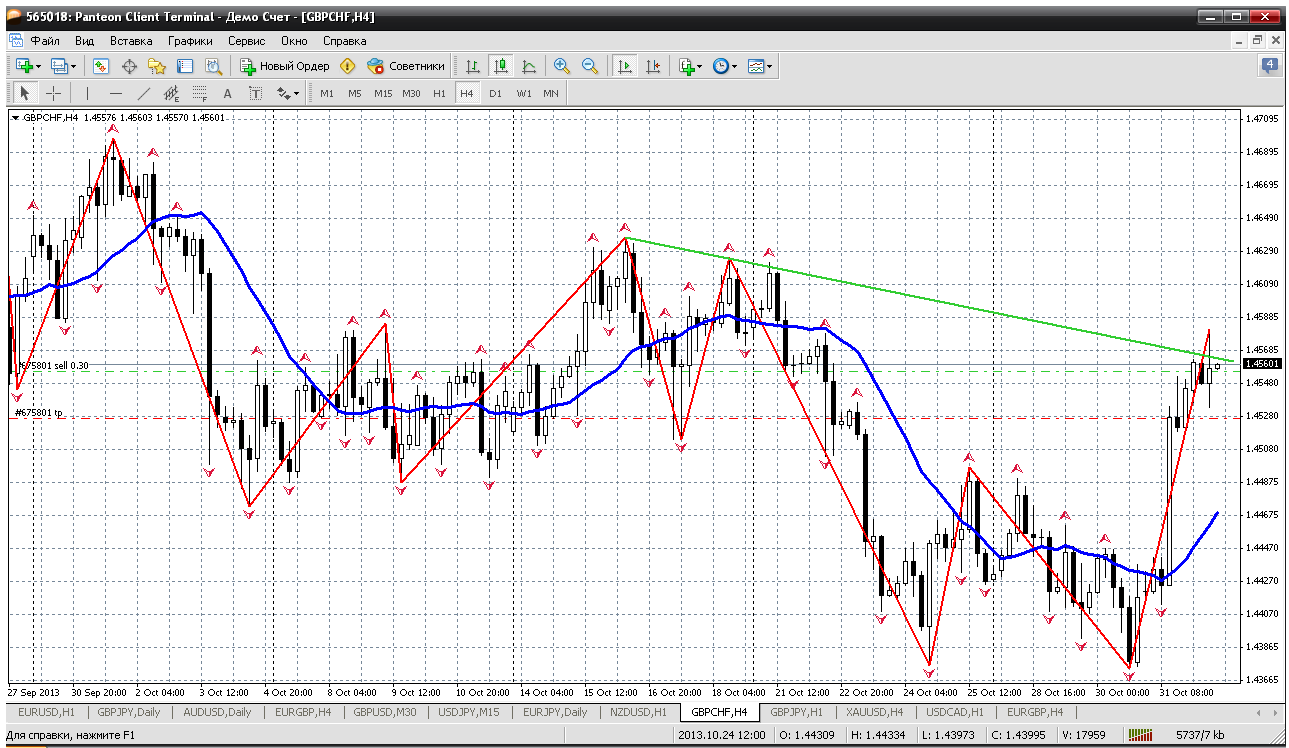Open the Fibonacci retracement tool
The image size is (1289, 748).
[x=199, y=93]
